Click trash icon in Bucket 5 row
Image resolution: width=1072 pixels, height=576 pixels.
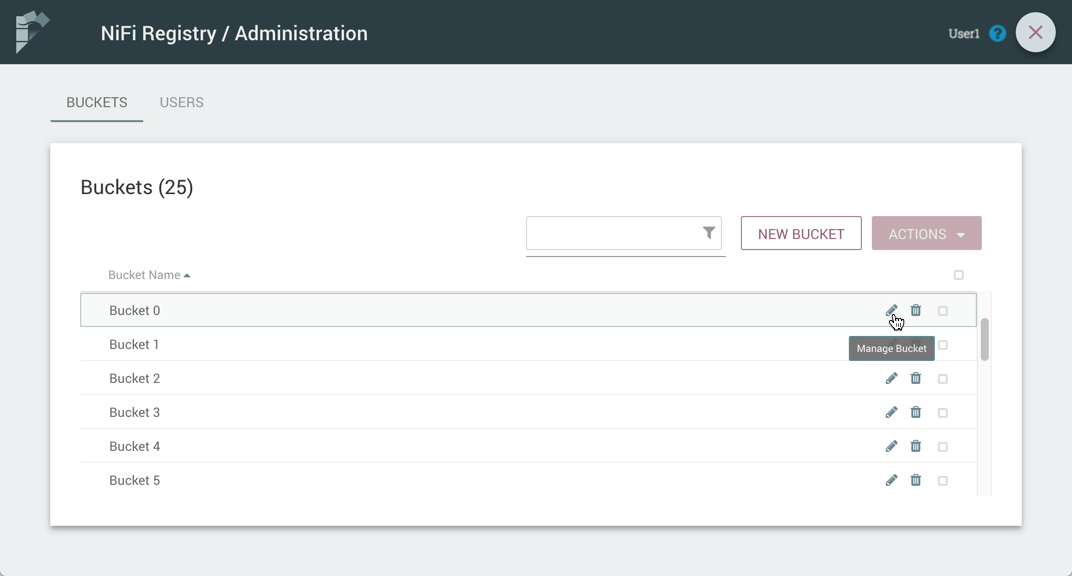915,480
